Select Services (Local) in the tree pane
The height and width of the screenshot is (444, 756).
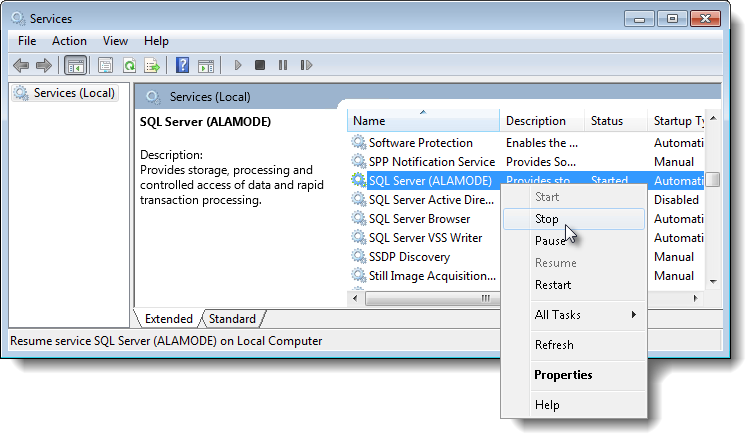click(x=67, y=93)
